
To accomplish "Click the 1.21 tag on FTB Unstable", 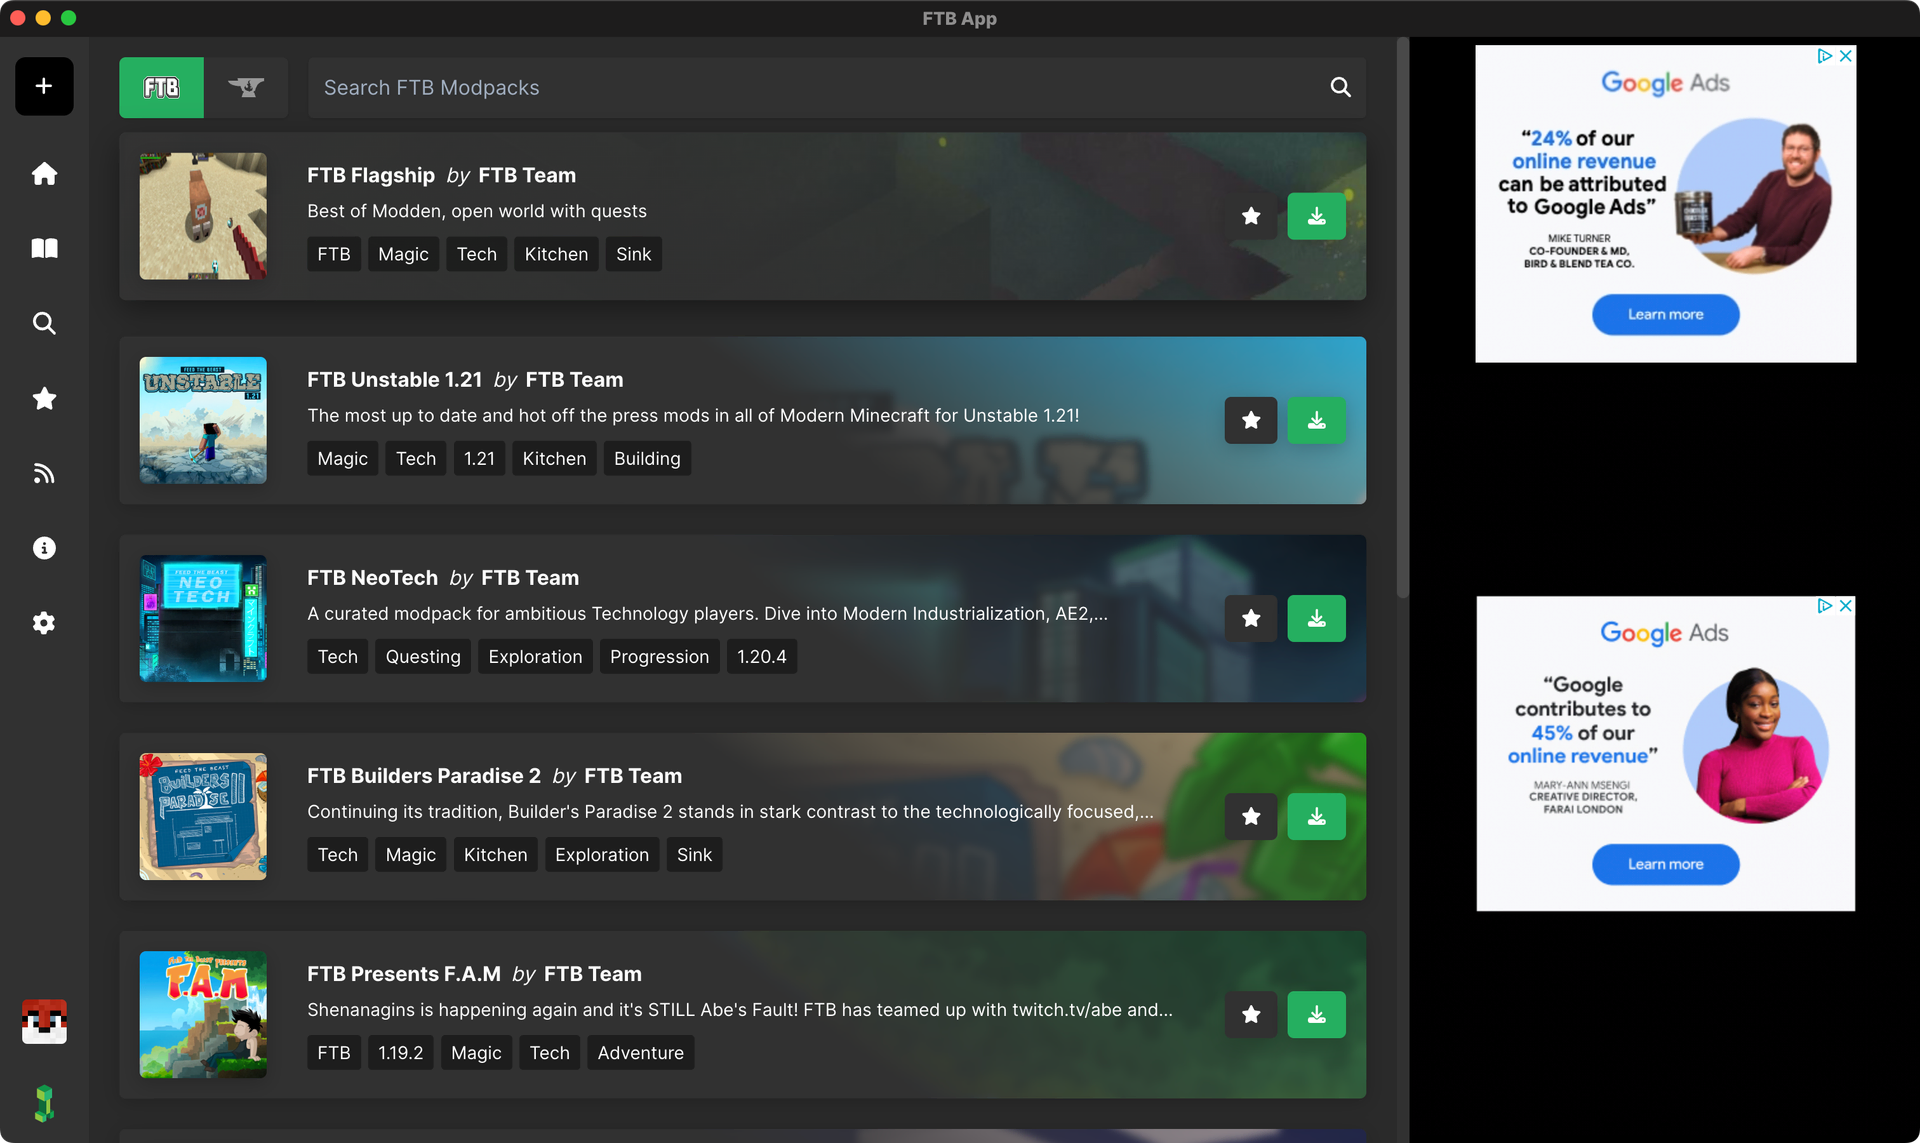I will [479, 458].
